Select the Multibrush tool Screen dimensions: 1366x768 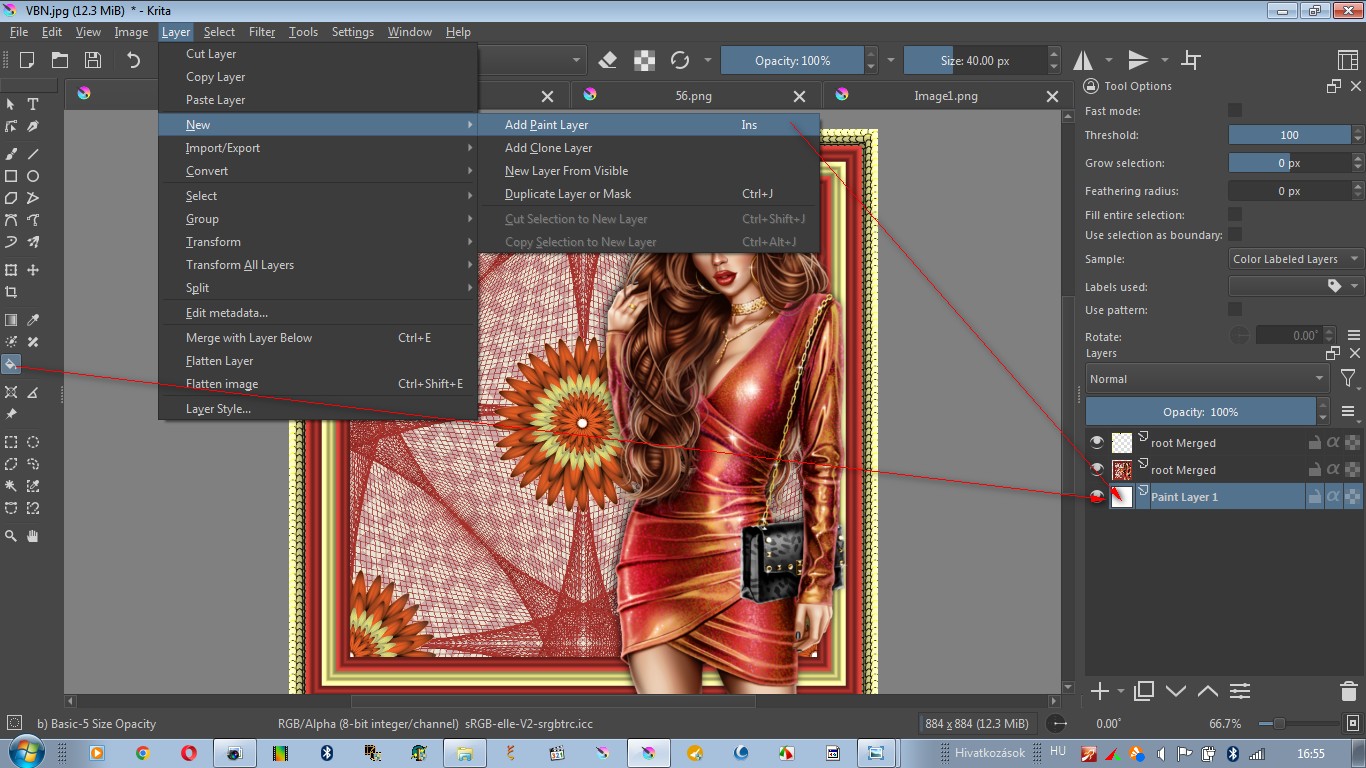tap(33, 242)
